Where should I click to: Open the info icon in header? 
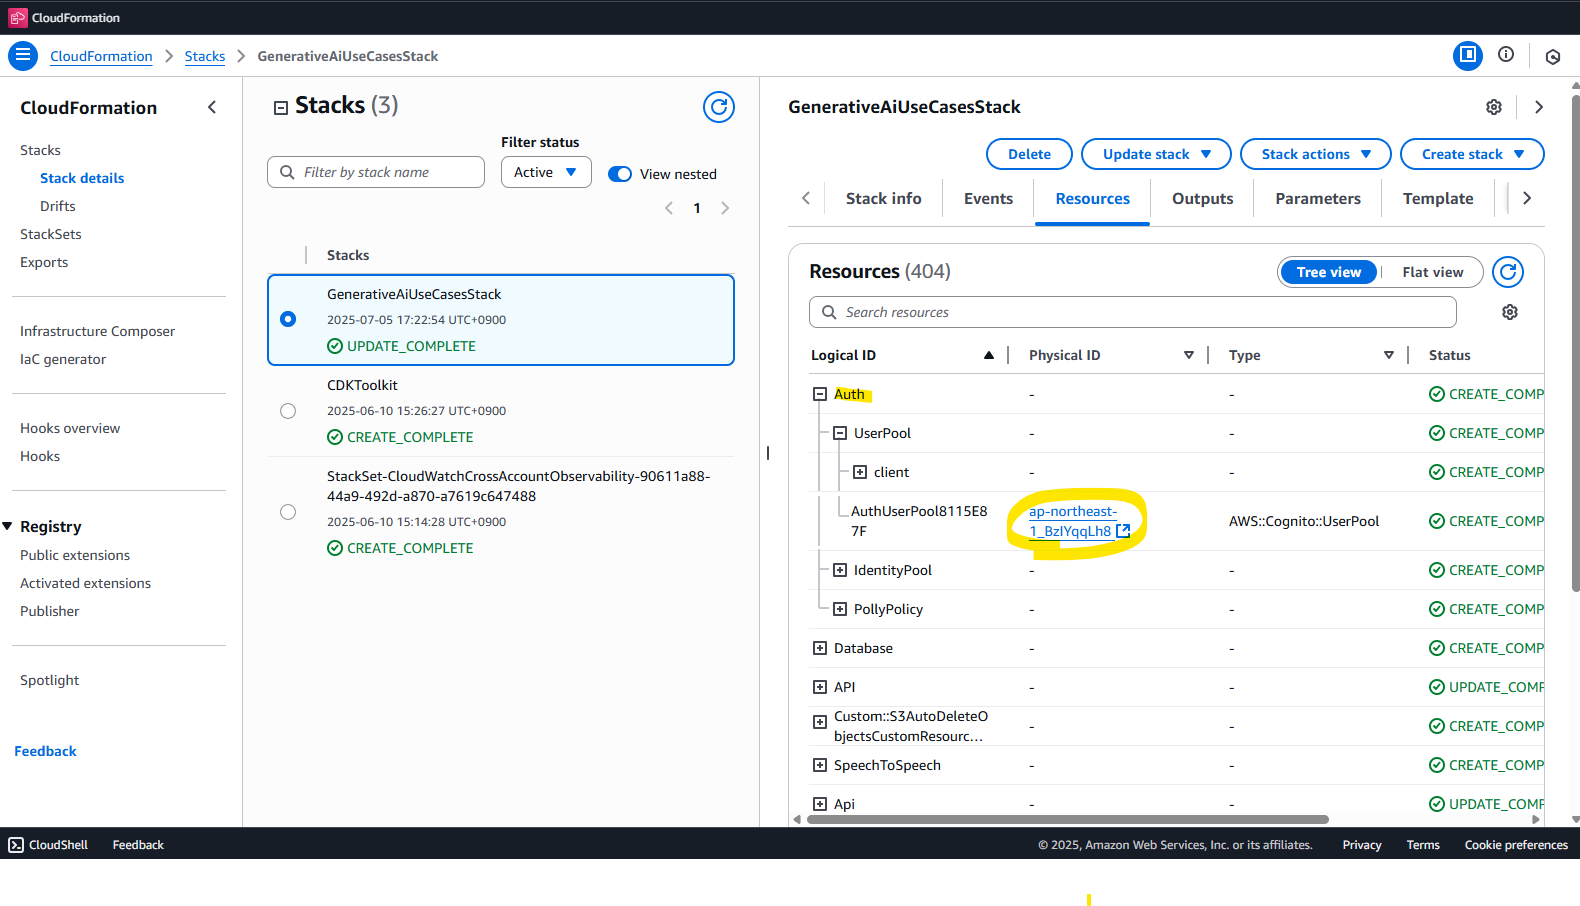[x=1506, y=55]
